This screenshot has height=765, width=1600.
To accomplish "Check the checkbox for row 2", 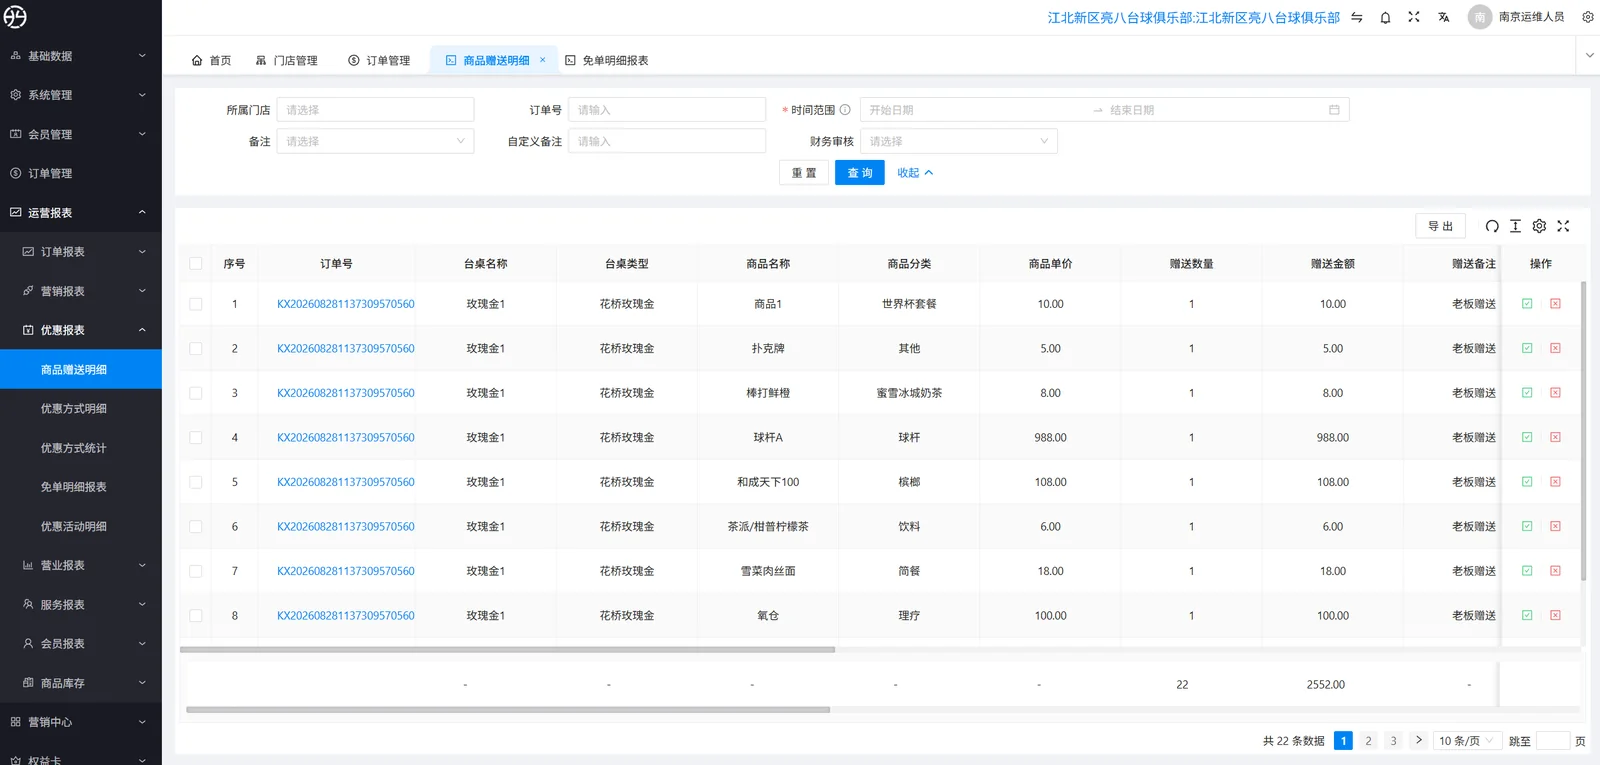I will tap(196, 349).
